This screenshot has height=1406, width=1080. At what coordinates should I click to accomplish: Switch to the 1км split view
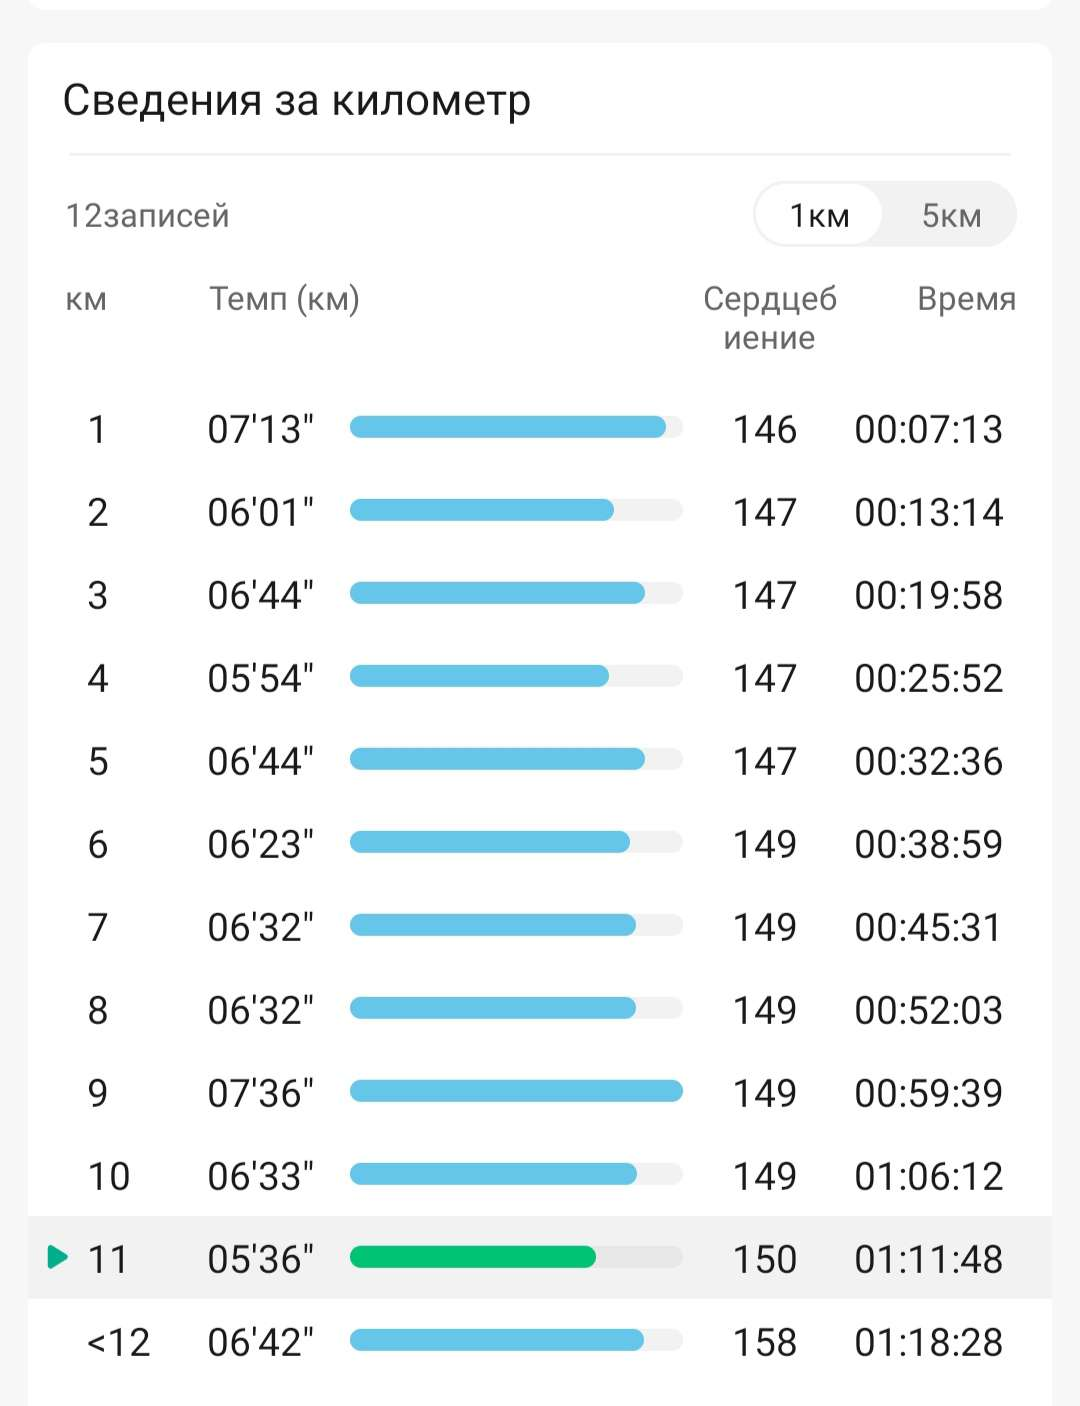click(x=819, y=215)
